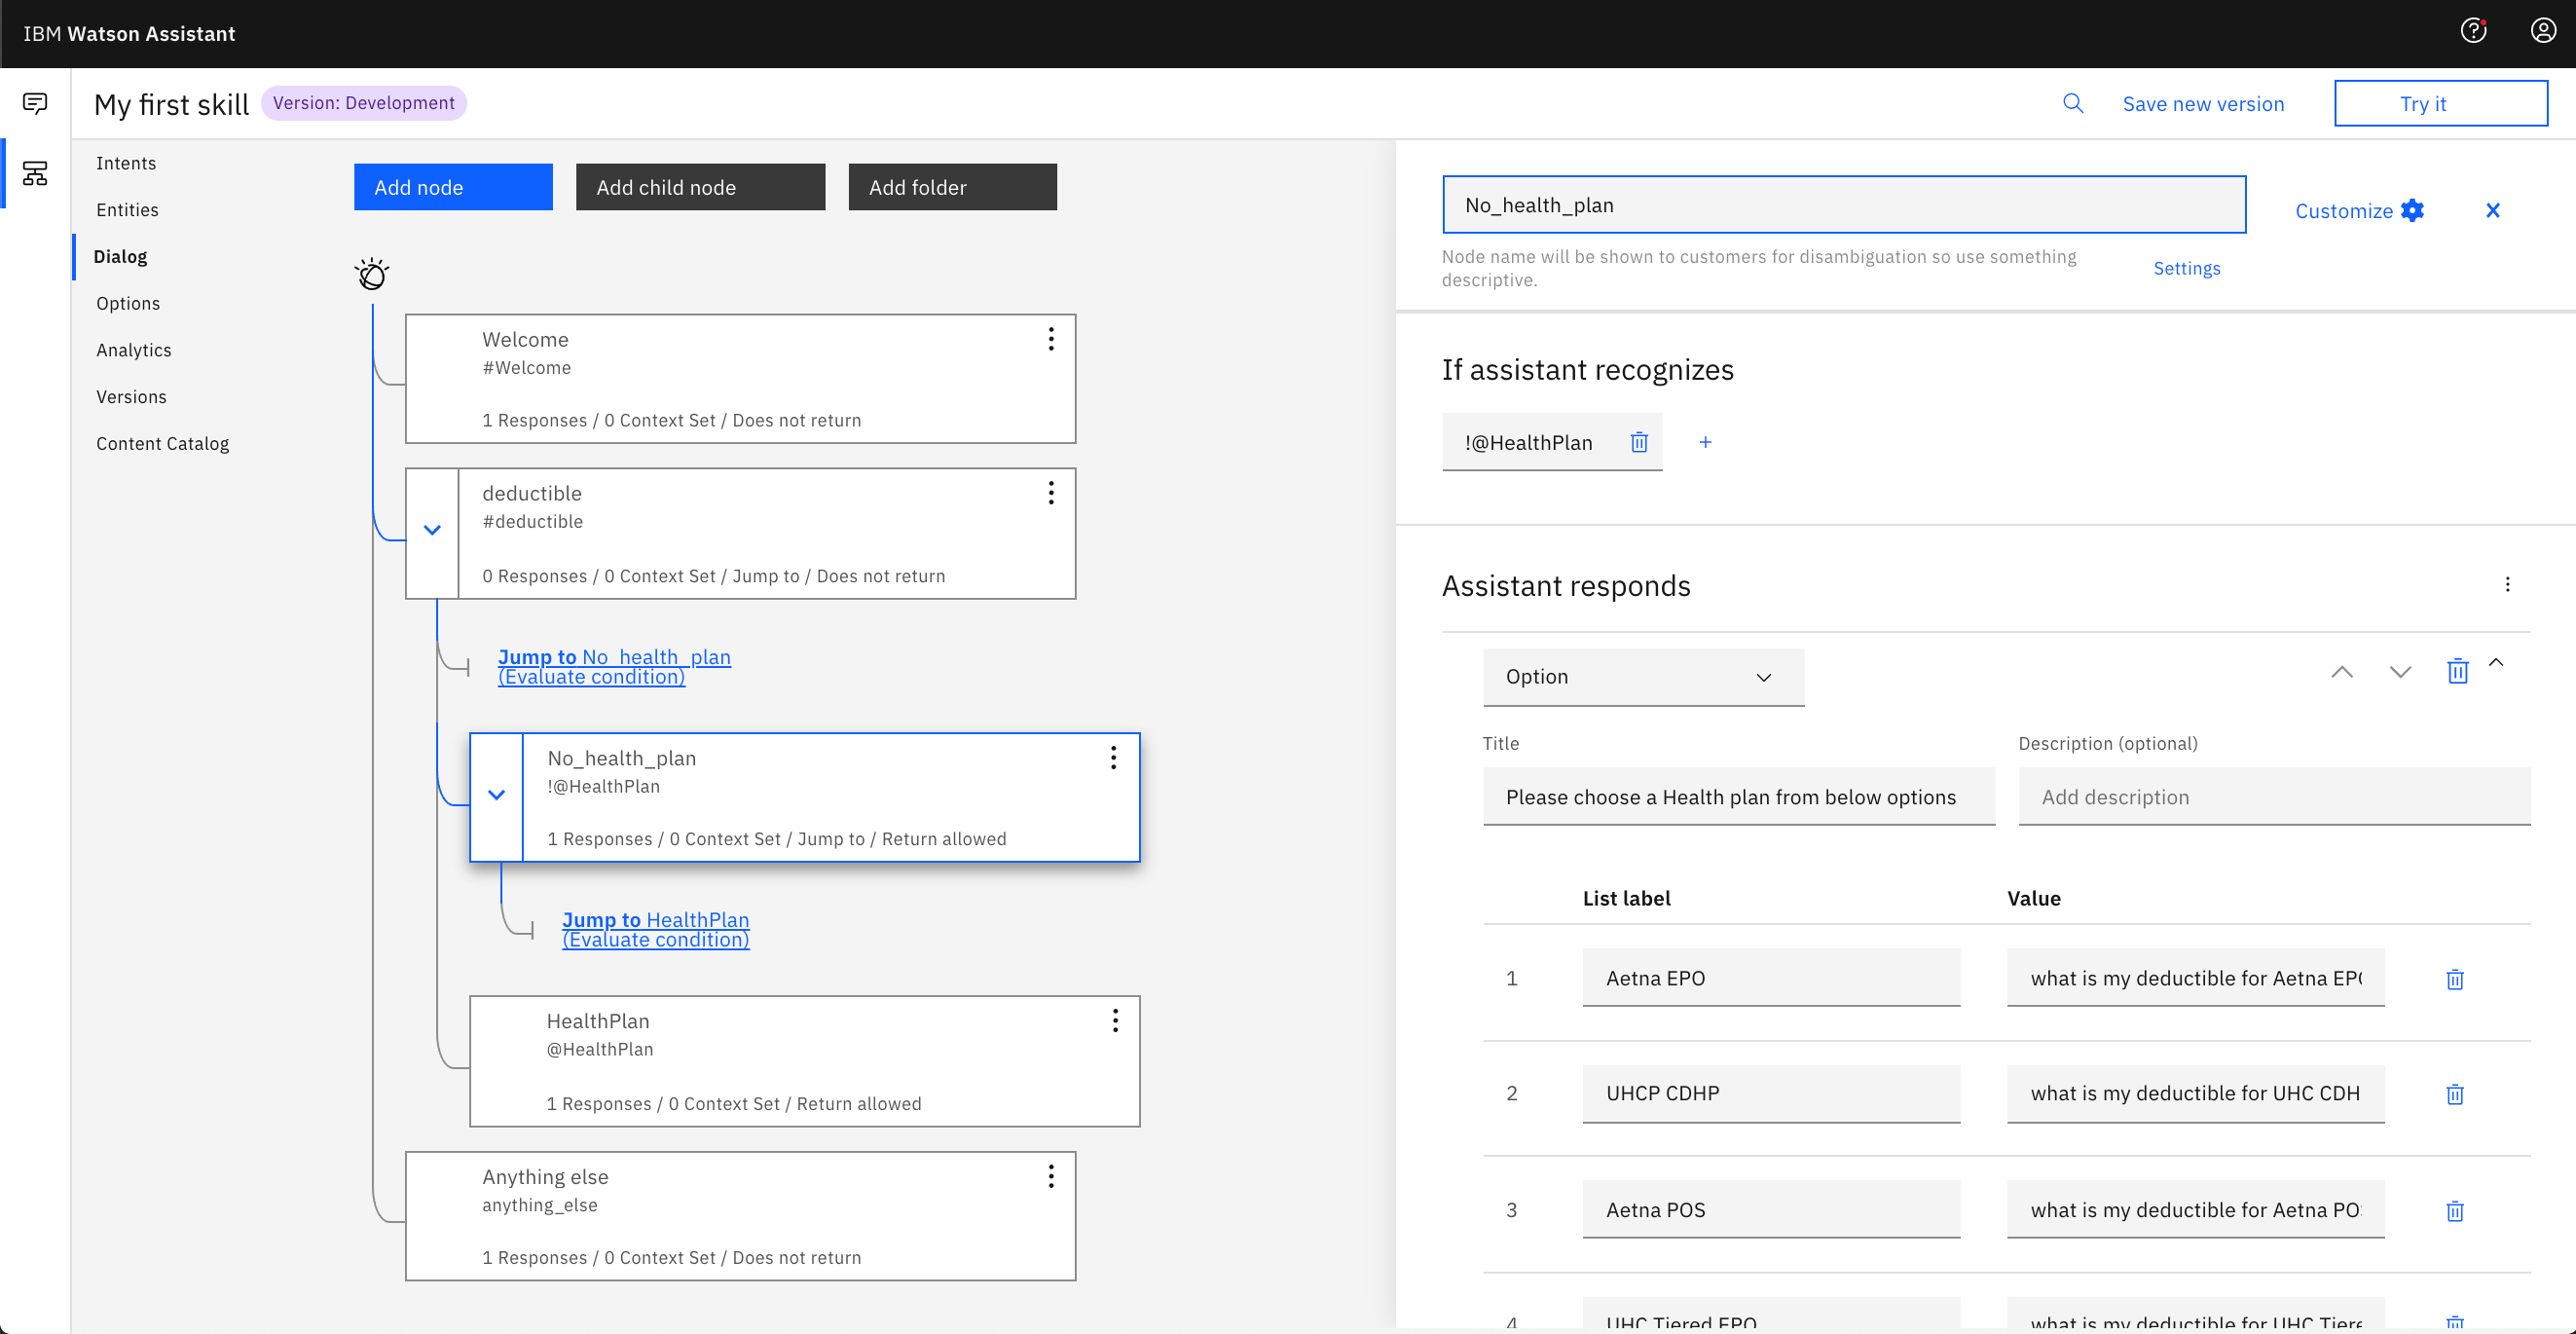Delete the !@HealthPlan condition

[1639, 442]
